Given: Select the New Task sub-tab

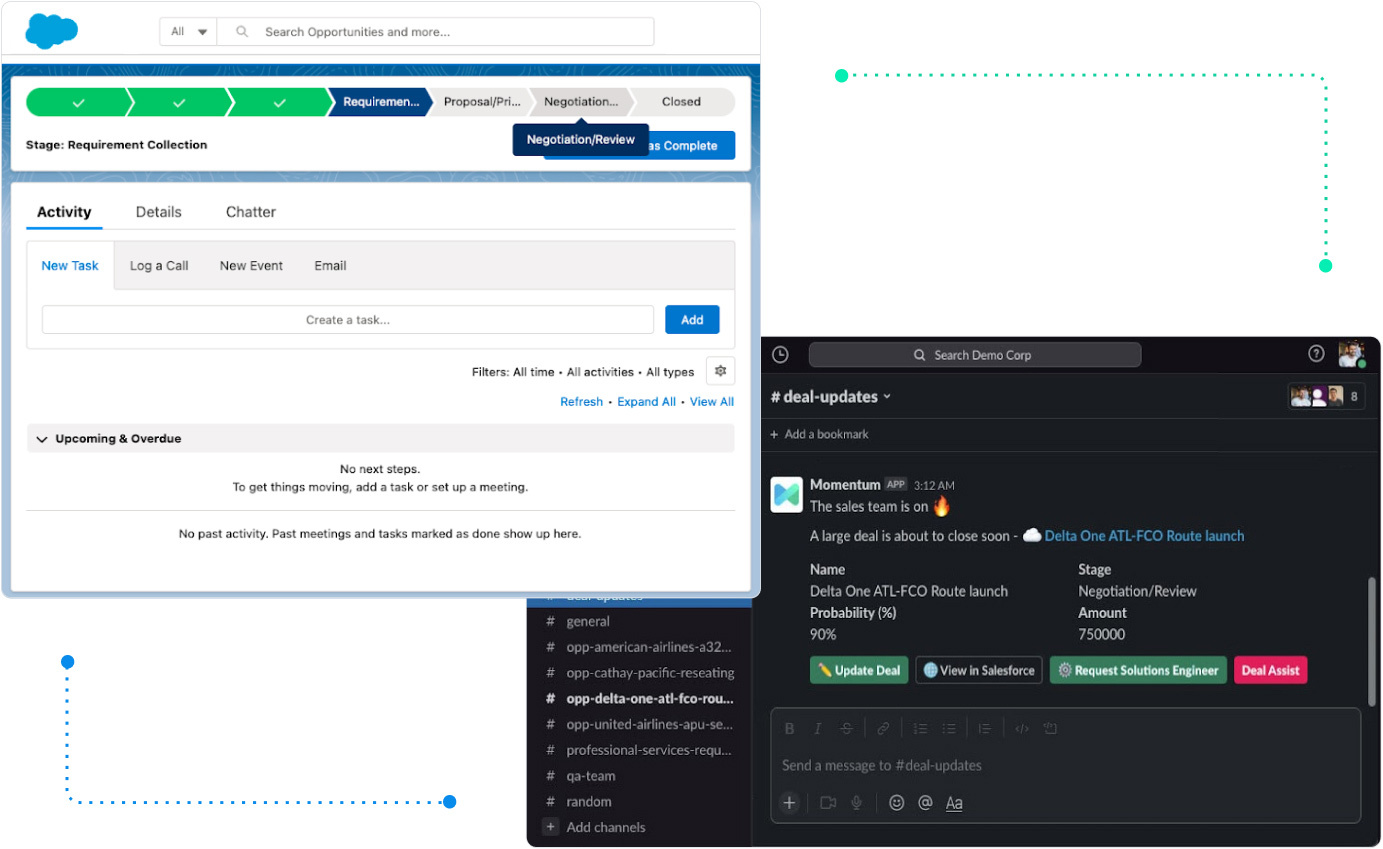Looking at the screenshot, I should 70,265.
